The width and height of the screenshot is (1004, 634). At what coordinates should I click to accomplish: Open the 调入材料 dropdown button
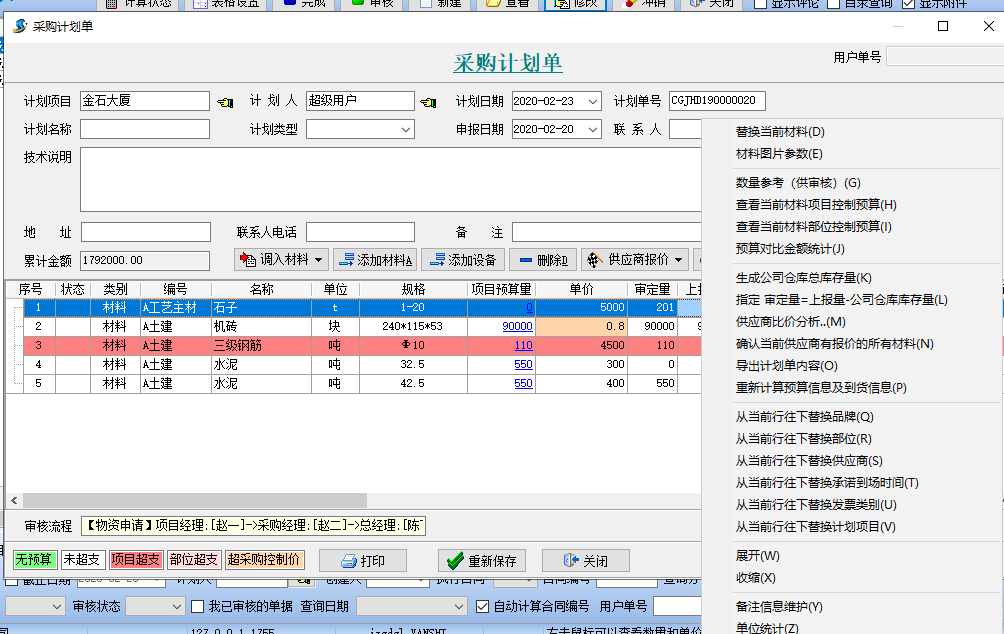281,260
